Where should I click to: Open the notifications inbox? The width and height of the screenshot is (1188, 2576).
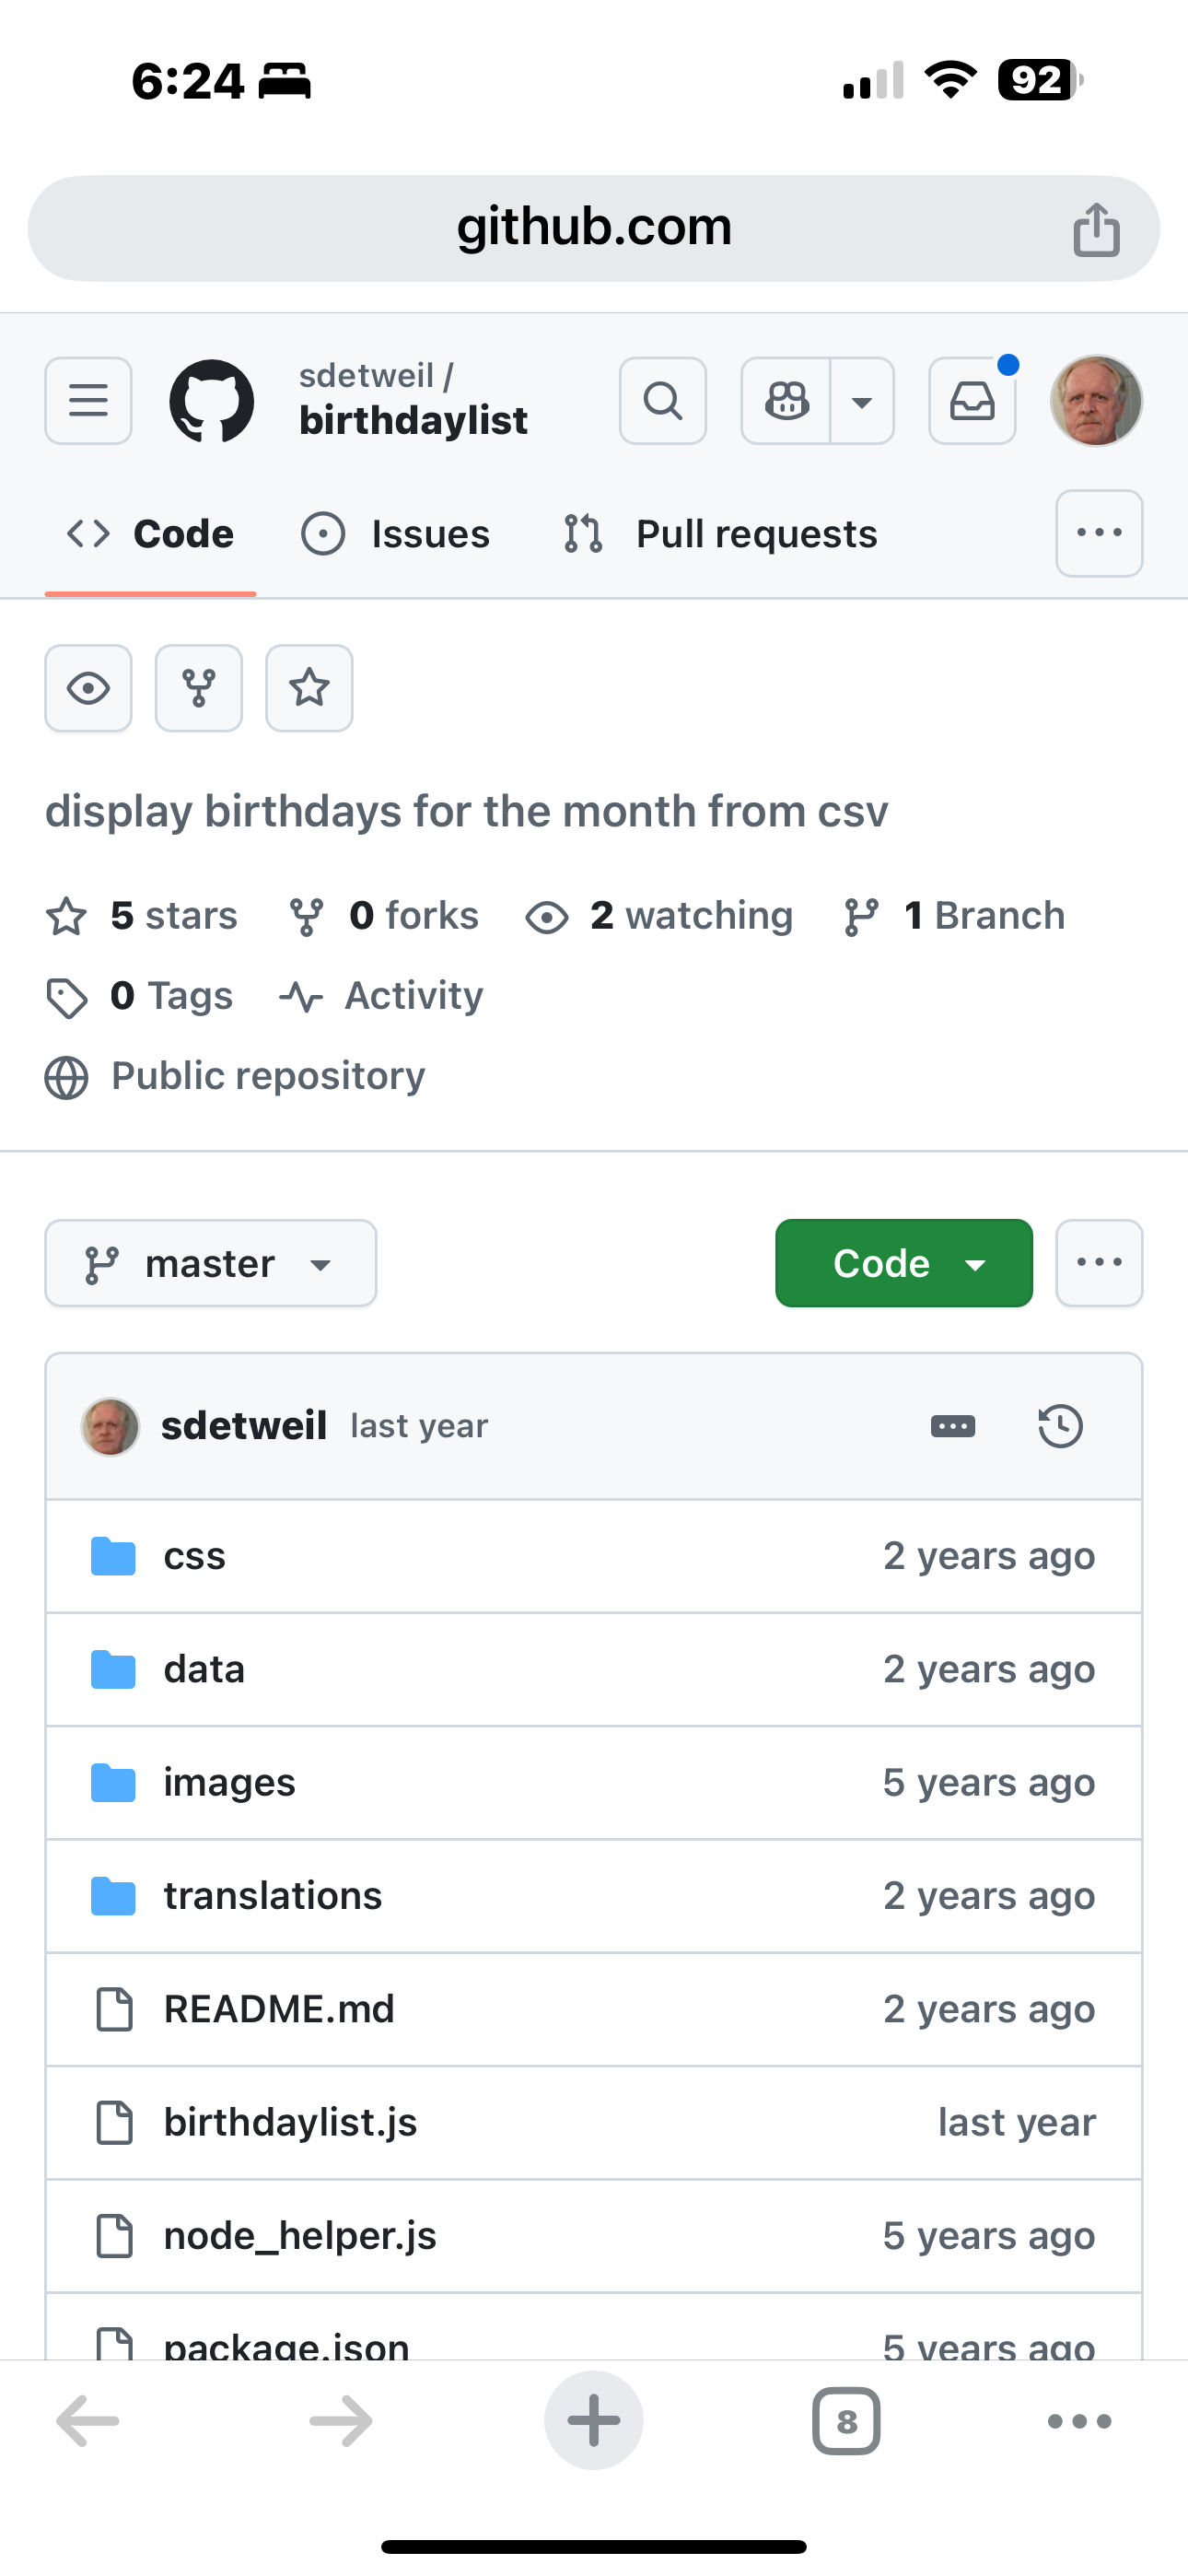972,401
